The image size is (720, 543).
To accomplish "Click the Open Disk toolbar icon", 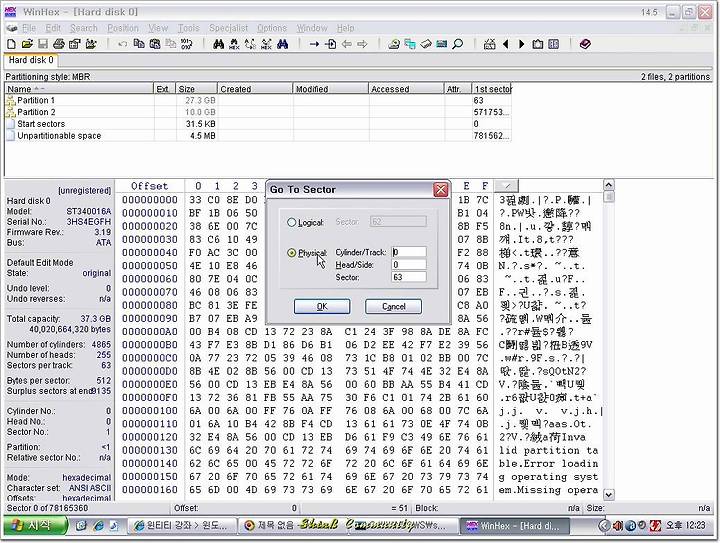I will point(394,44).
